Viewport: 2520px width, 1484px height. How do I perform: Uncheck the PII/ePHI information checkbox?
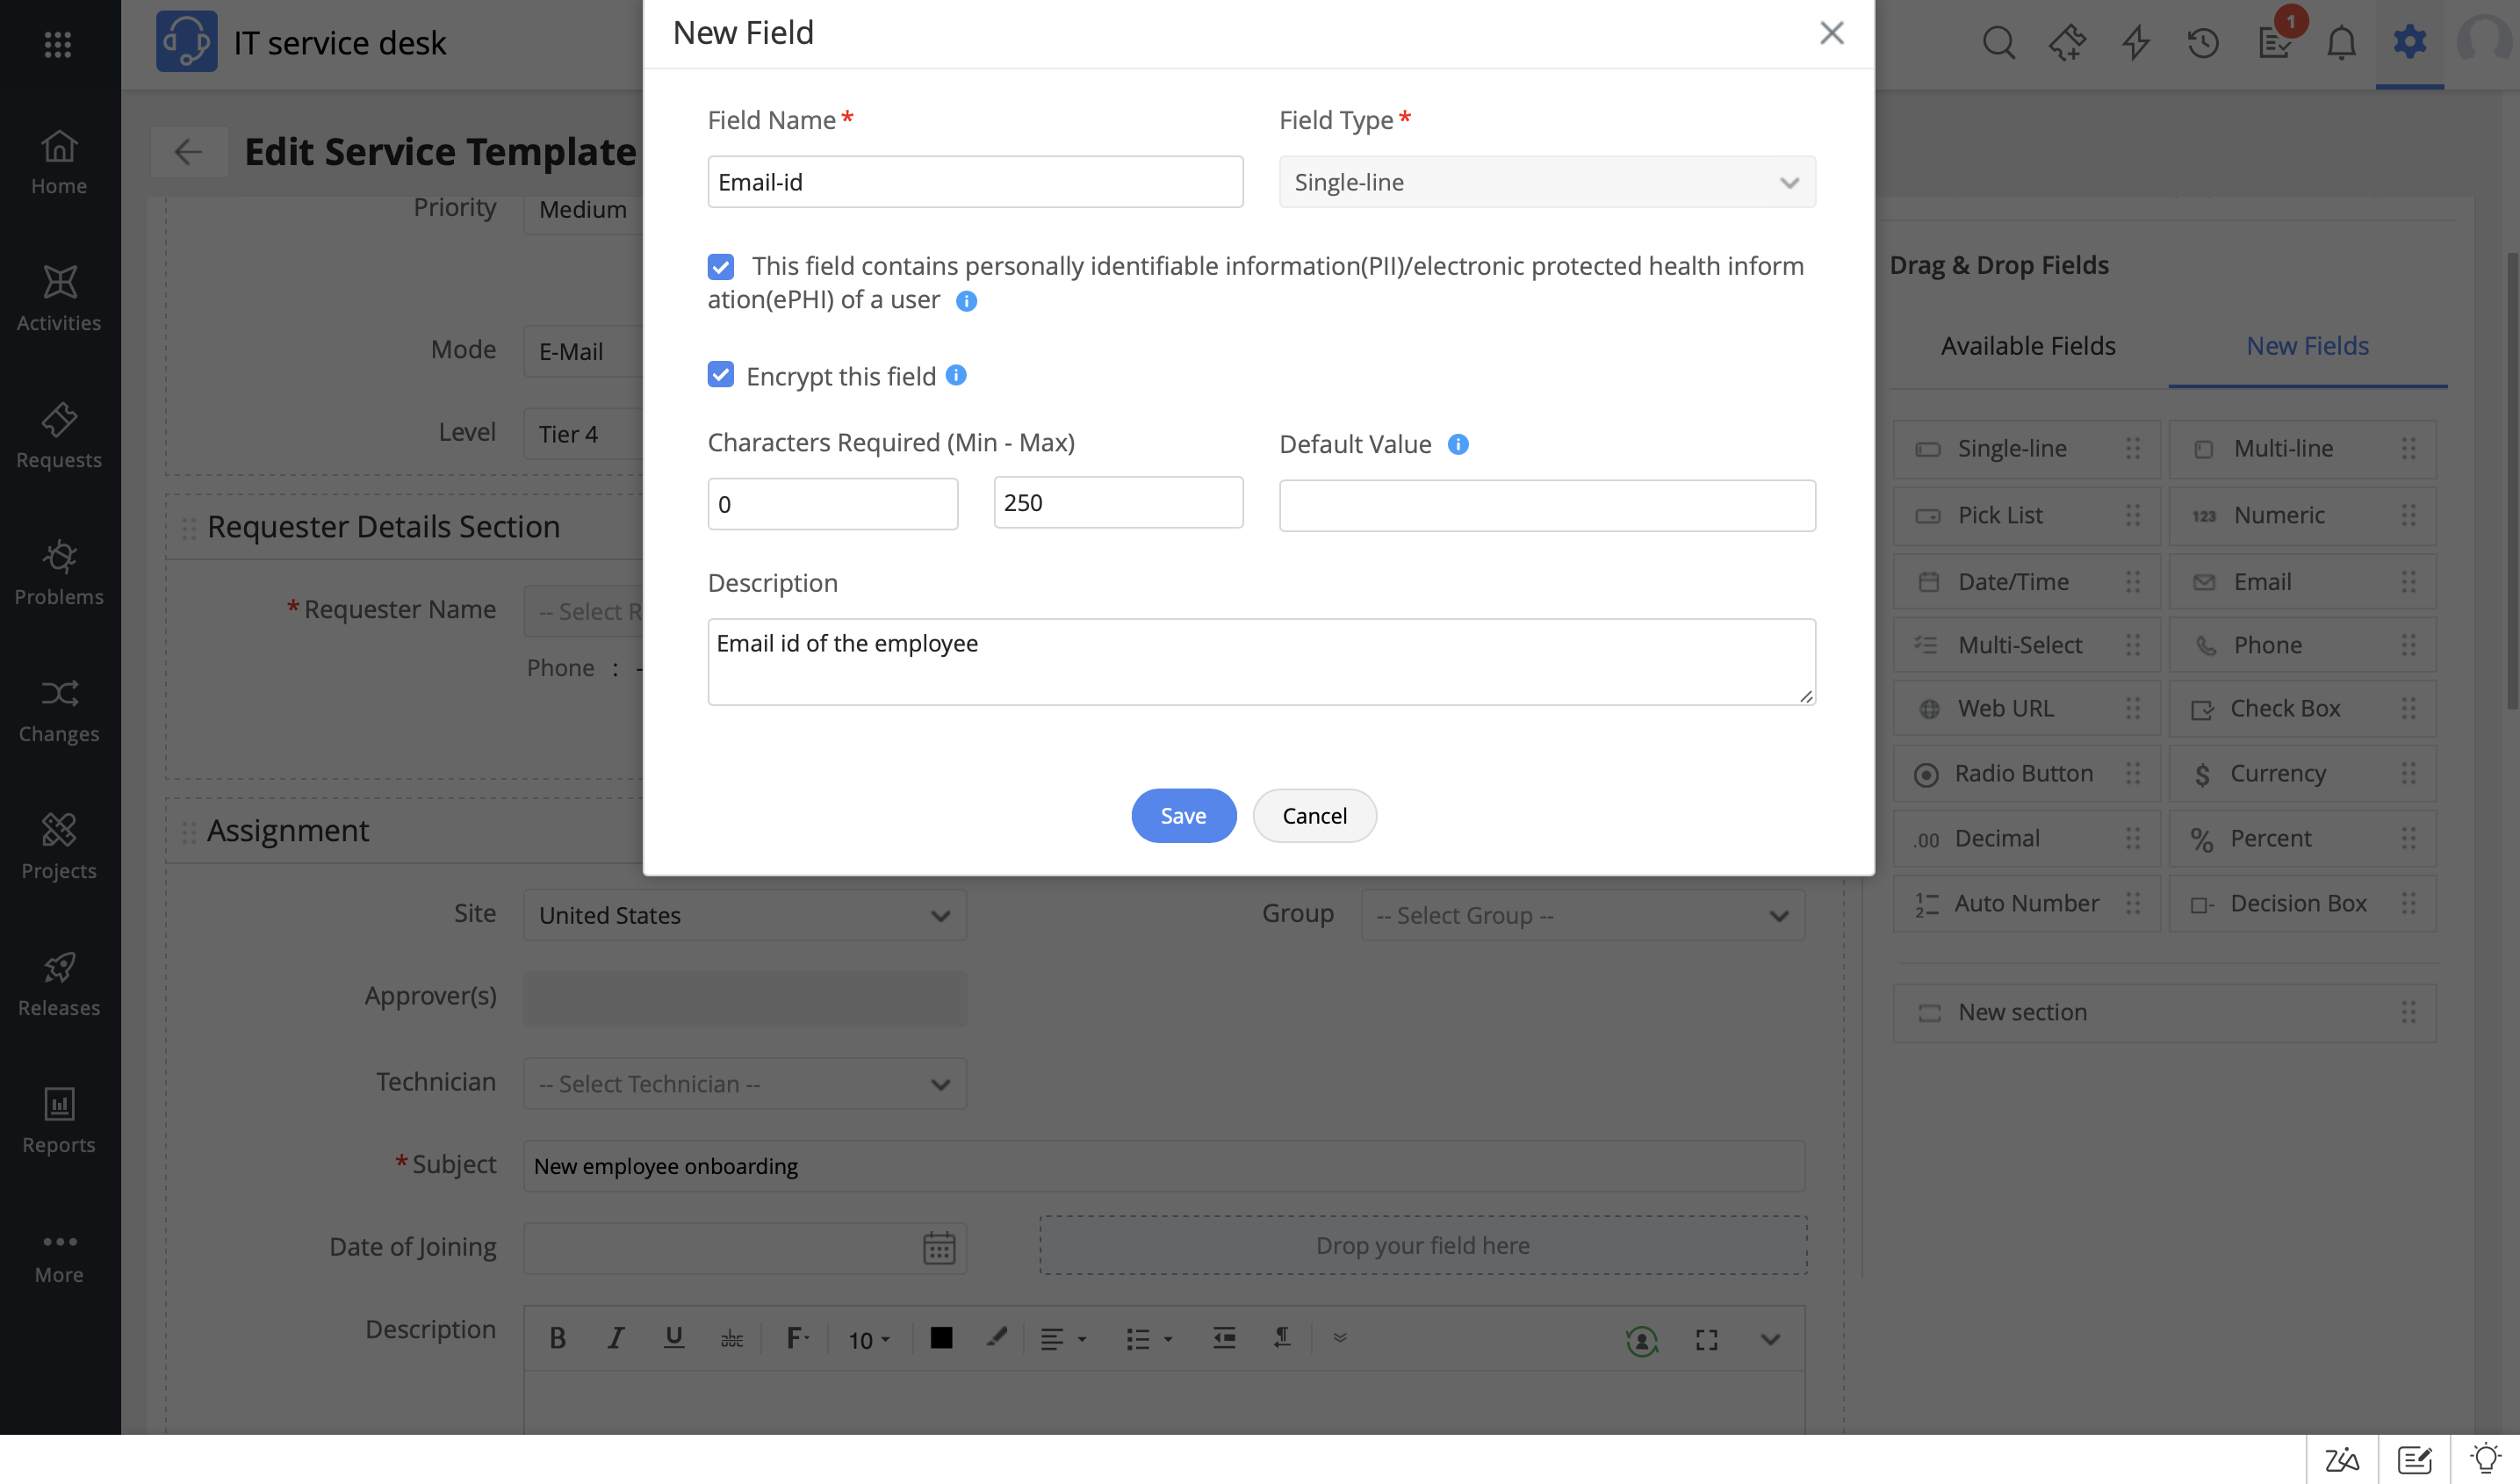(720, 266)
